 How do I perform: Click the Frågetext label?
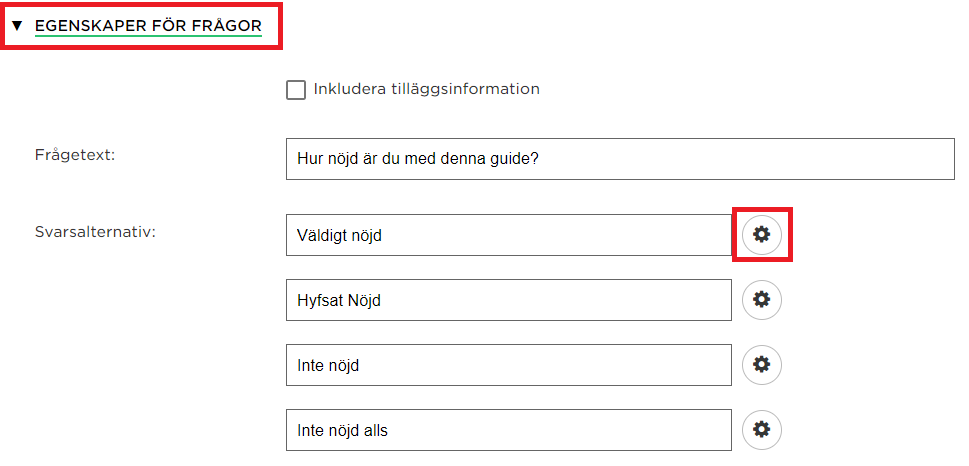click(x=75, y=155)
